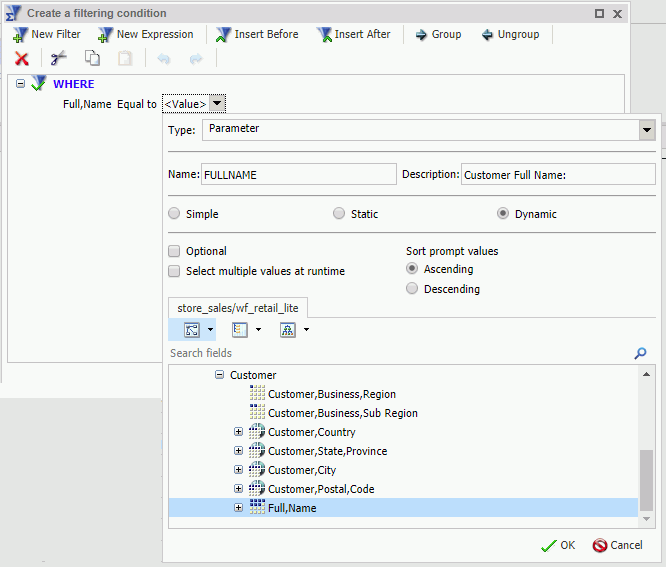Choose Descending sort order
Viewport: 666px width, 567px height.
[x=412, y=289]
